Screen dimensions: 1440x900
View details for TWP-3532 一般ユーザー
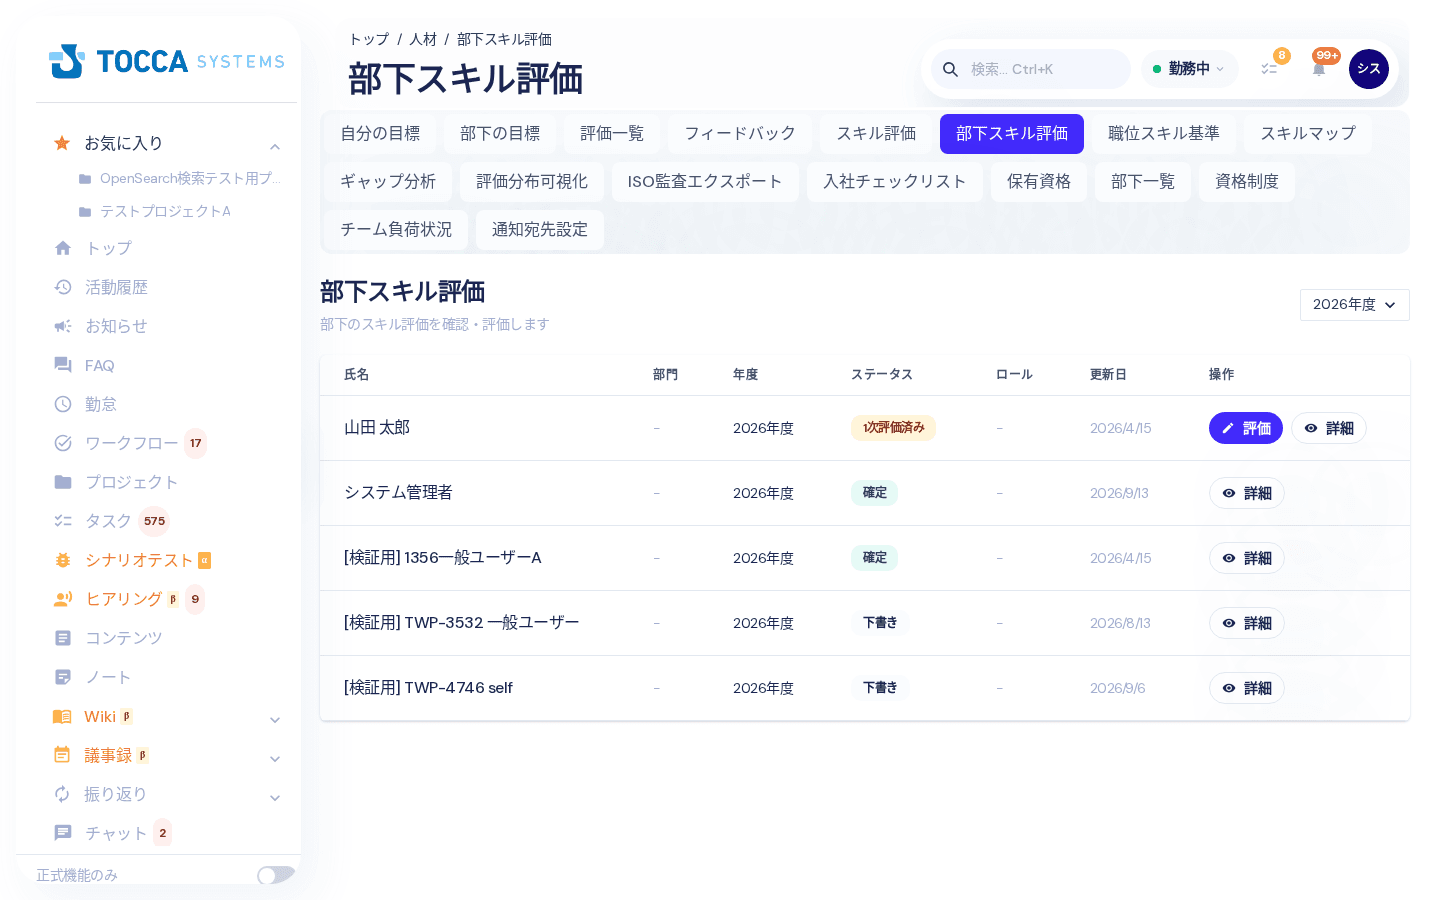coord(1246,623)
